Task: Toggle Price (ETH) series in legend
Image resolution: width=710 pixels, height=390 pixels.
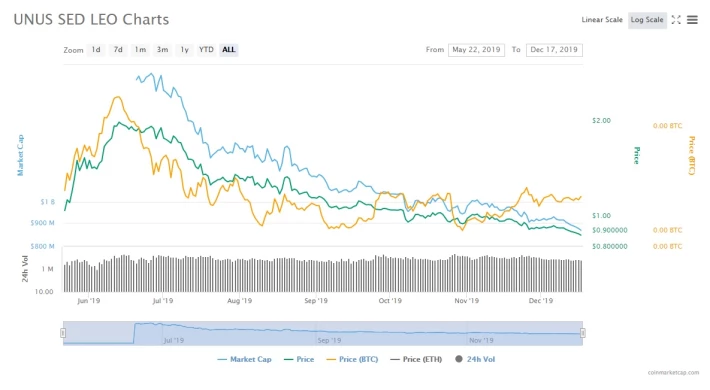Action: 416,359
